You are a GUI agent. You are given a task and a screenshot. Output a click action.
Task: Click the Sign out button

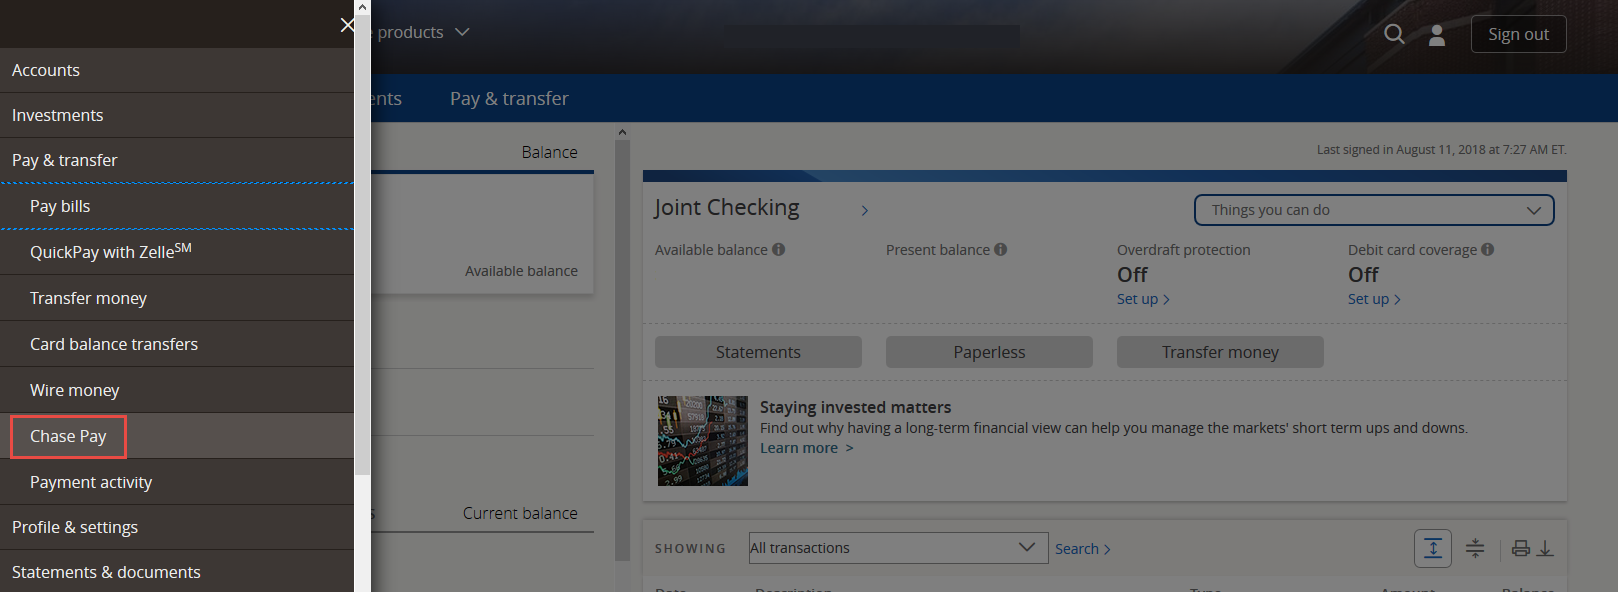(x=1518, y=34)
